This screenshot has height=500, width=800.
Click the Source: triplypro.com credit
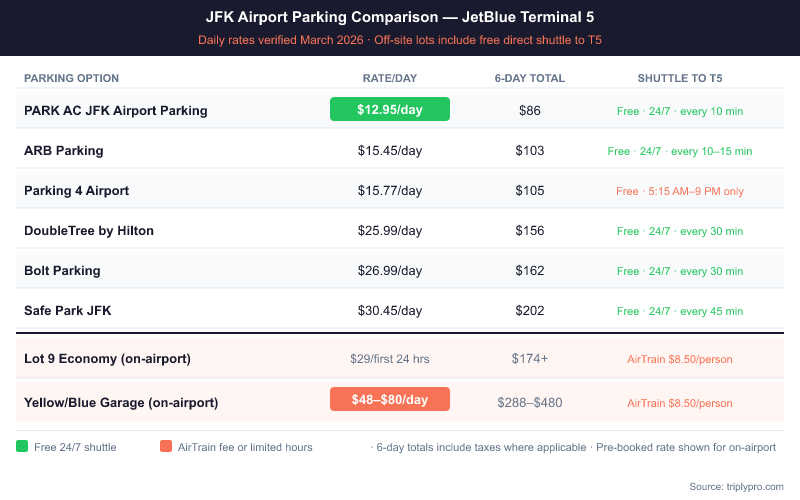[737, 486]
